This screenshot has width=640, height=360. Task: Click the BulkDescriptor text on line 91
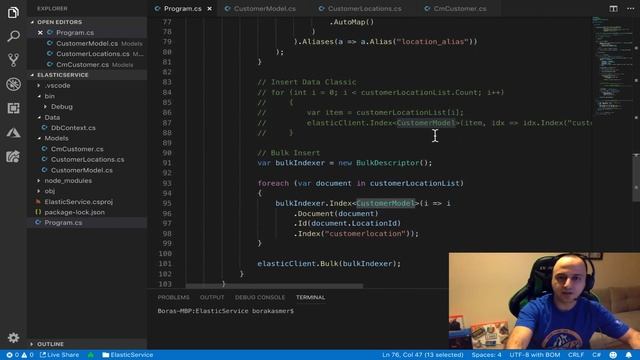(388, 163)
